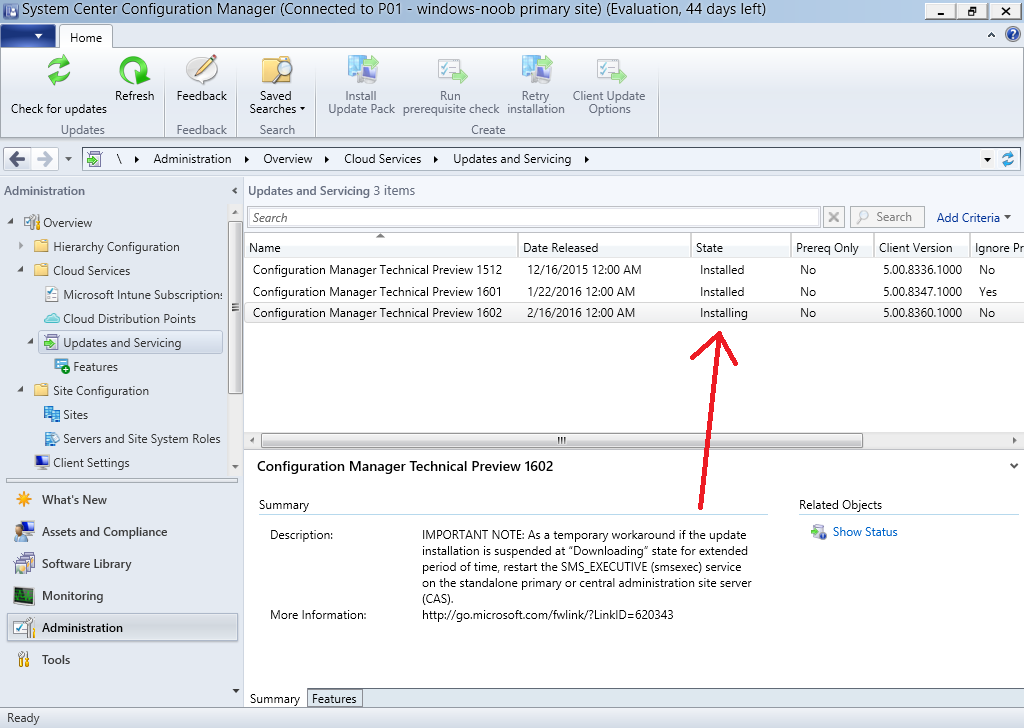Sort by the Name column header

tap(381, 247)
